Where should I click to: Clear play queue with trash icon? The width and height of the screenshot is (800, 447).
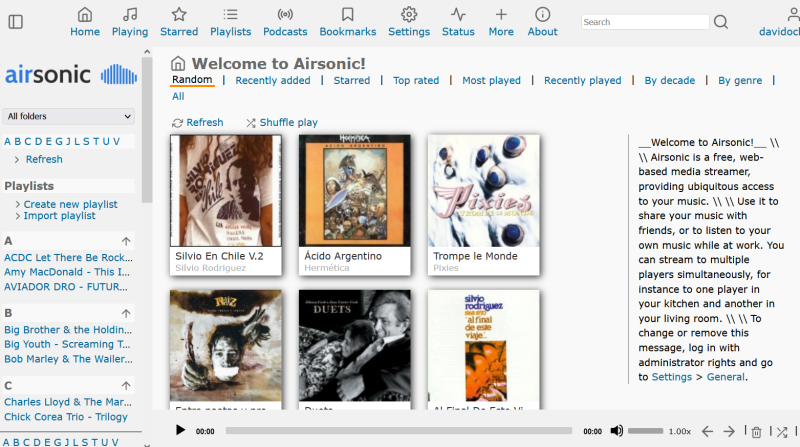[x=756, y=432]
